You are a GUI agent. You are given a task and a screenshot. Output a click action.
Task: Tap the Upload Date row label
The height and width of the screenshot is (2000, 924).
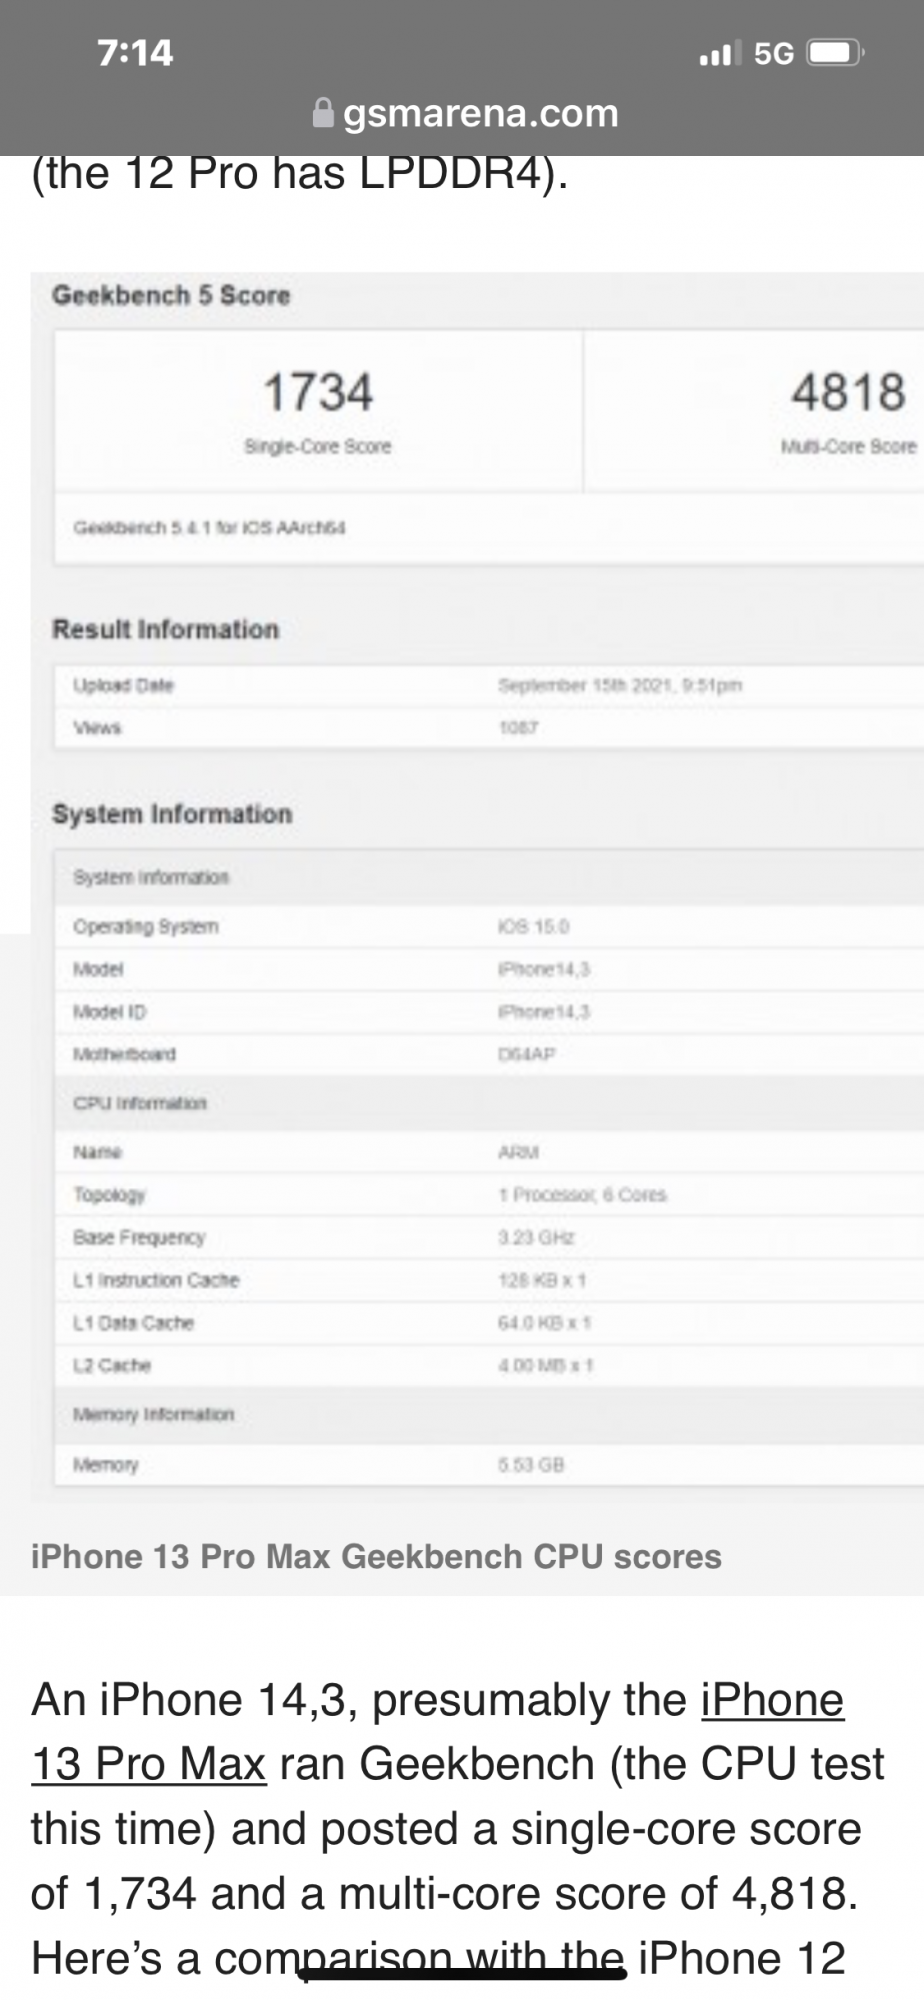(123, 685)
